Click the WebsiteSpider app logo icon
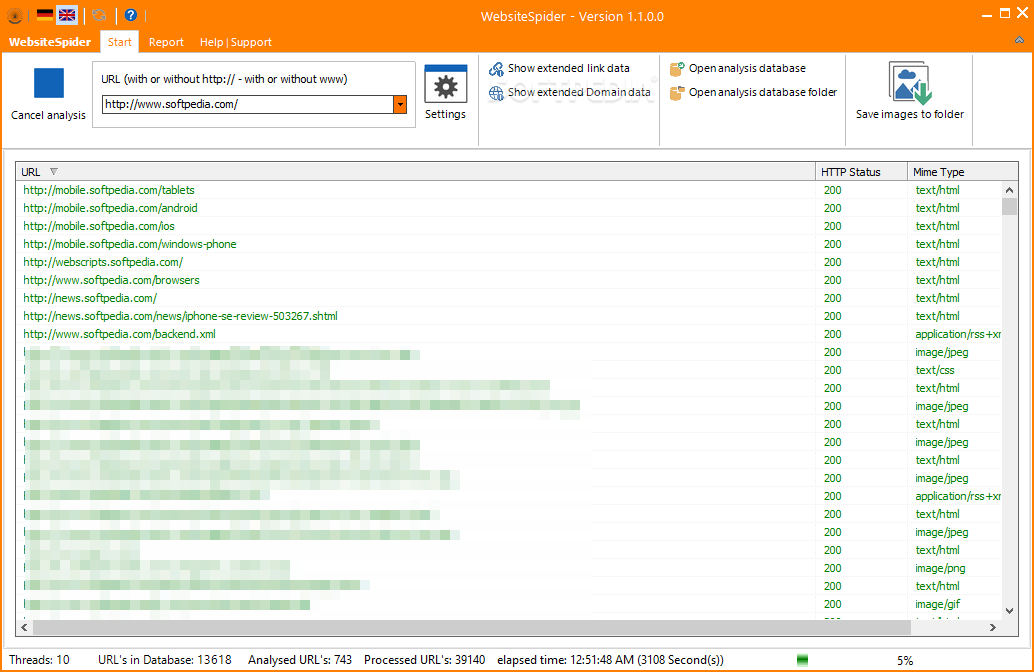 point(15,15)
